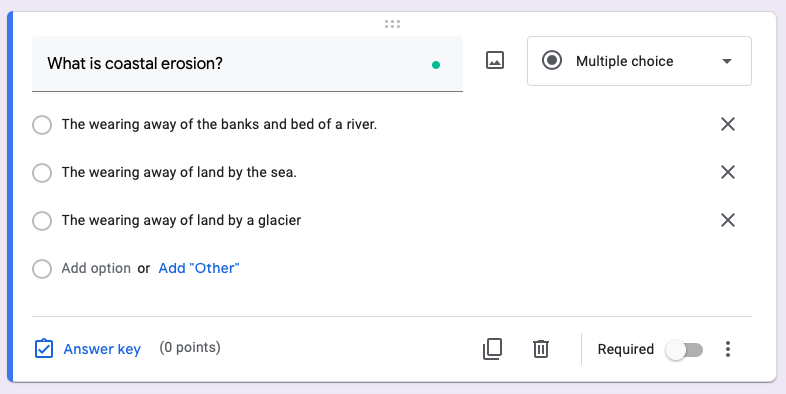Click the add image icon beside question
Screen dimensions: 786x394
[x=495, y=61]
